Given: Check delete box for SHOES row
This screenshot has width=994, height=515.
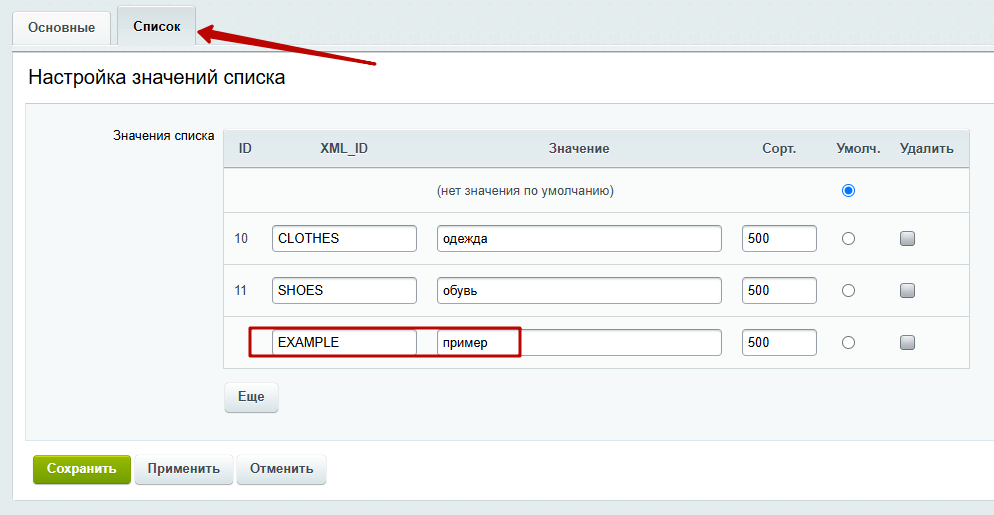Looking at the screenshot, I should (907, 290).
